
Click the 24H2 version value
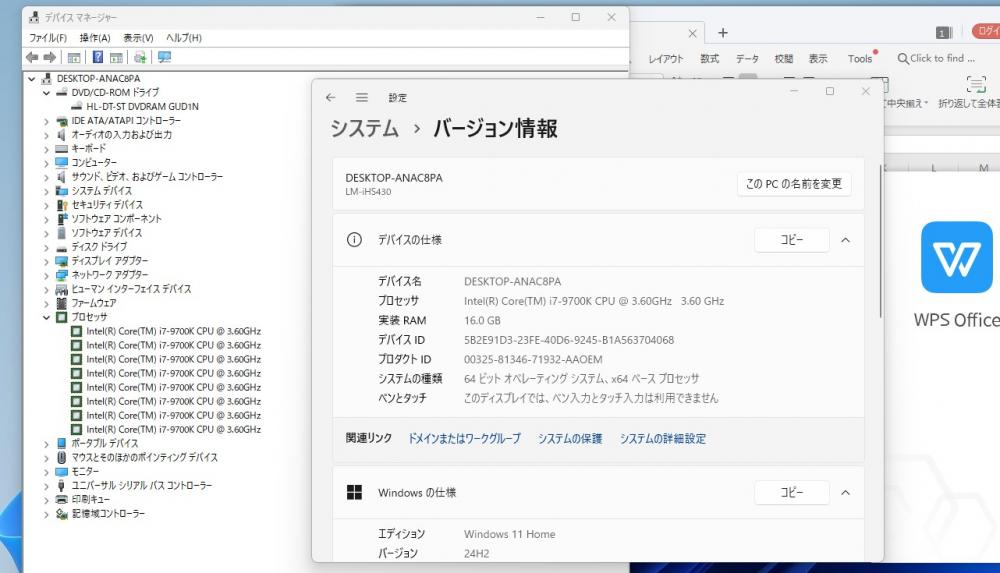click(x=476, y=554)
